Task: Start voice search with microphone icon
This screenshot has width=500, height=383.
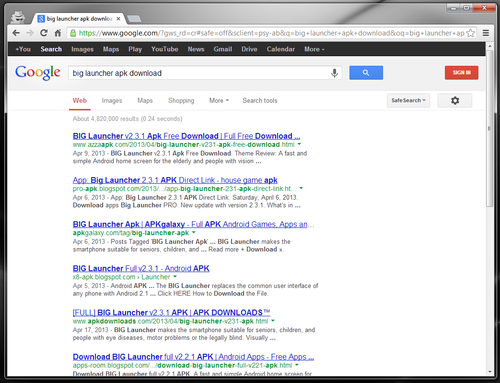Action: coord(334,73)
